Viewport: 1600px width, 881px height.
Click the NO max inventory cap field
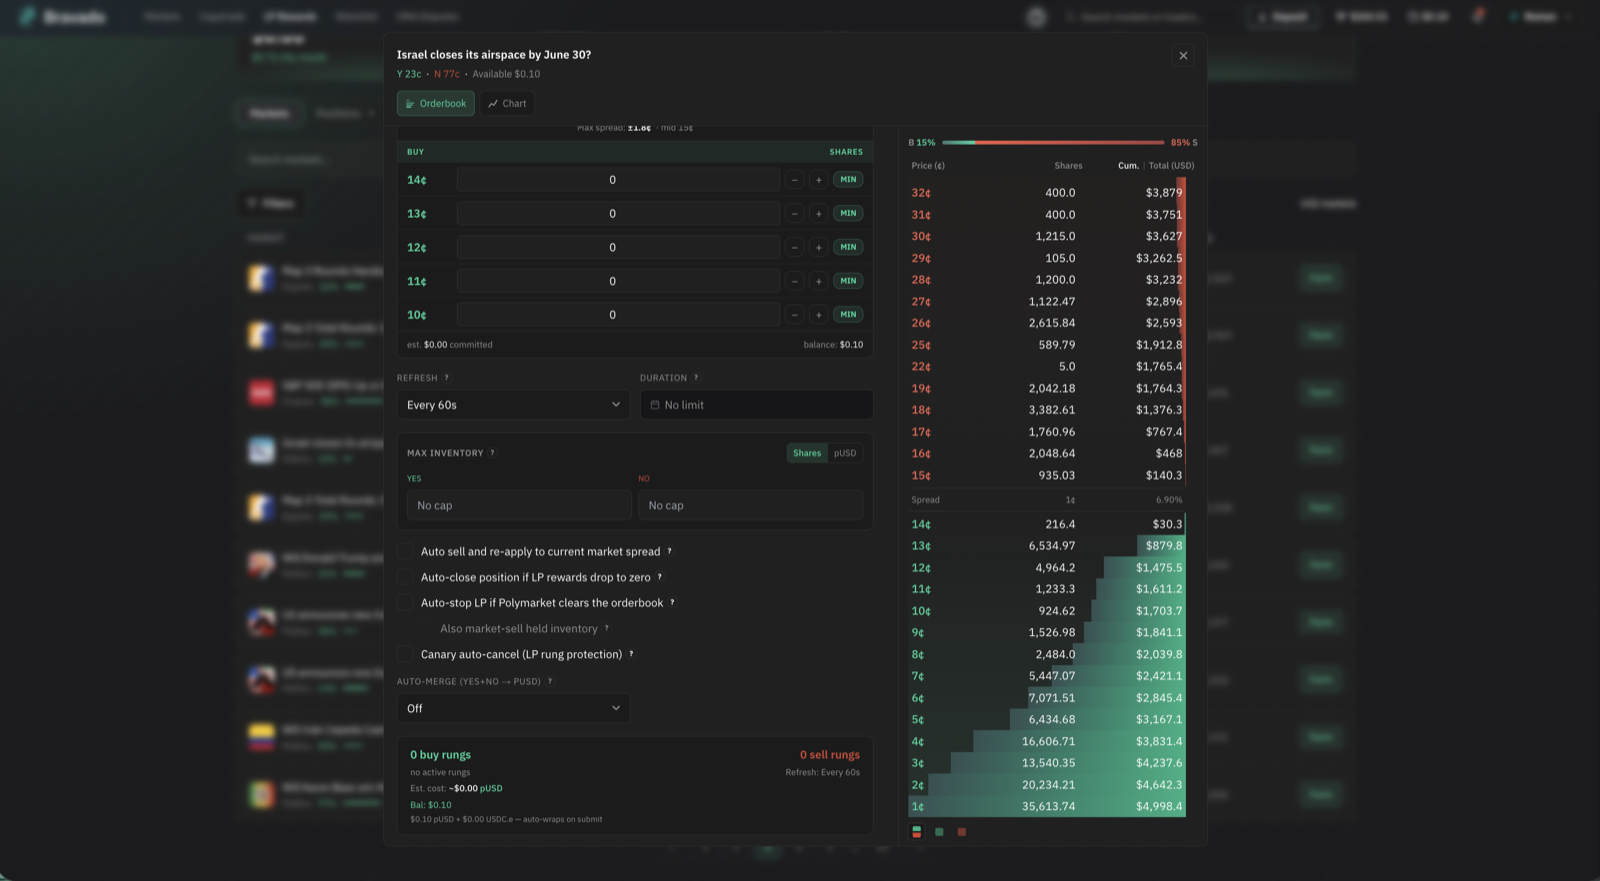coord(751,505)
